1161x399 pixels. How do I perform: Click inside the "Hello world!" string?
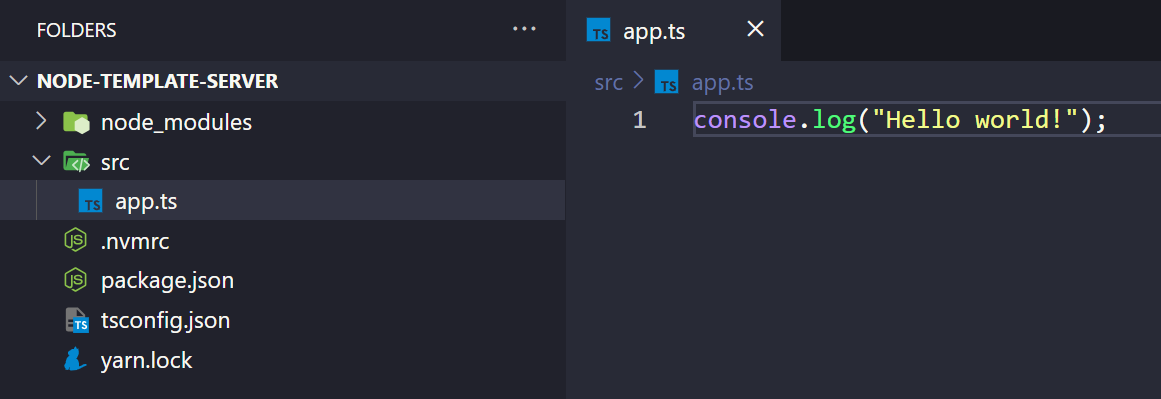974,119
